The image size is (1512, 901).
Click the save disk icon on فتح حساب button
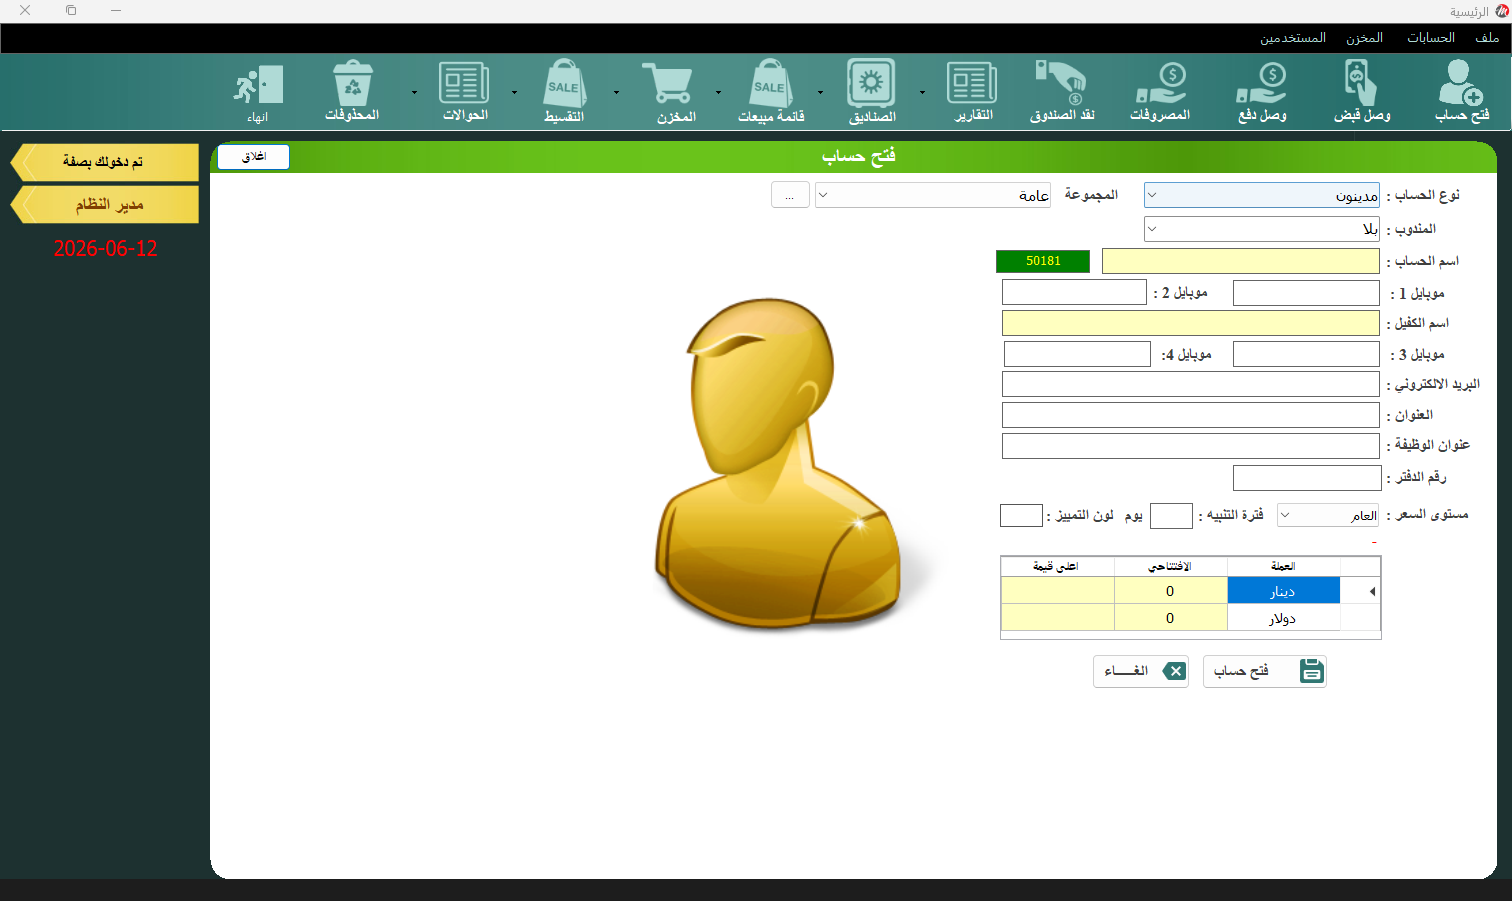tap(1312, 671)
